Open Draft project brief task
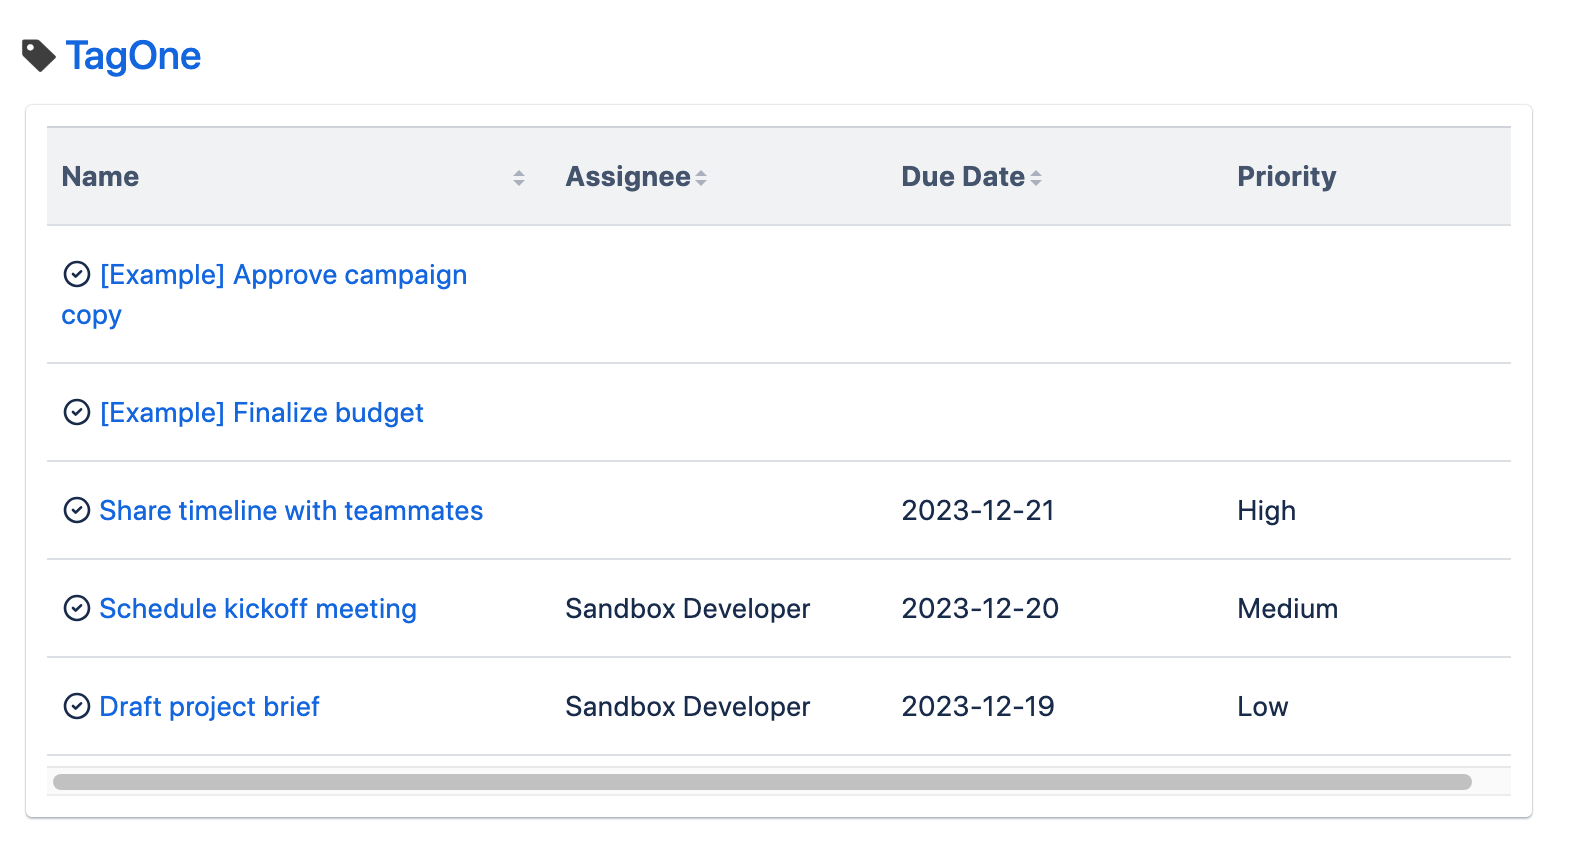The image size is (1582, 864). pos(209,707)
